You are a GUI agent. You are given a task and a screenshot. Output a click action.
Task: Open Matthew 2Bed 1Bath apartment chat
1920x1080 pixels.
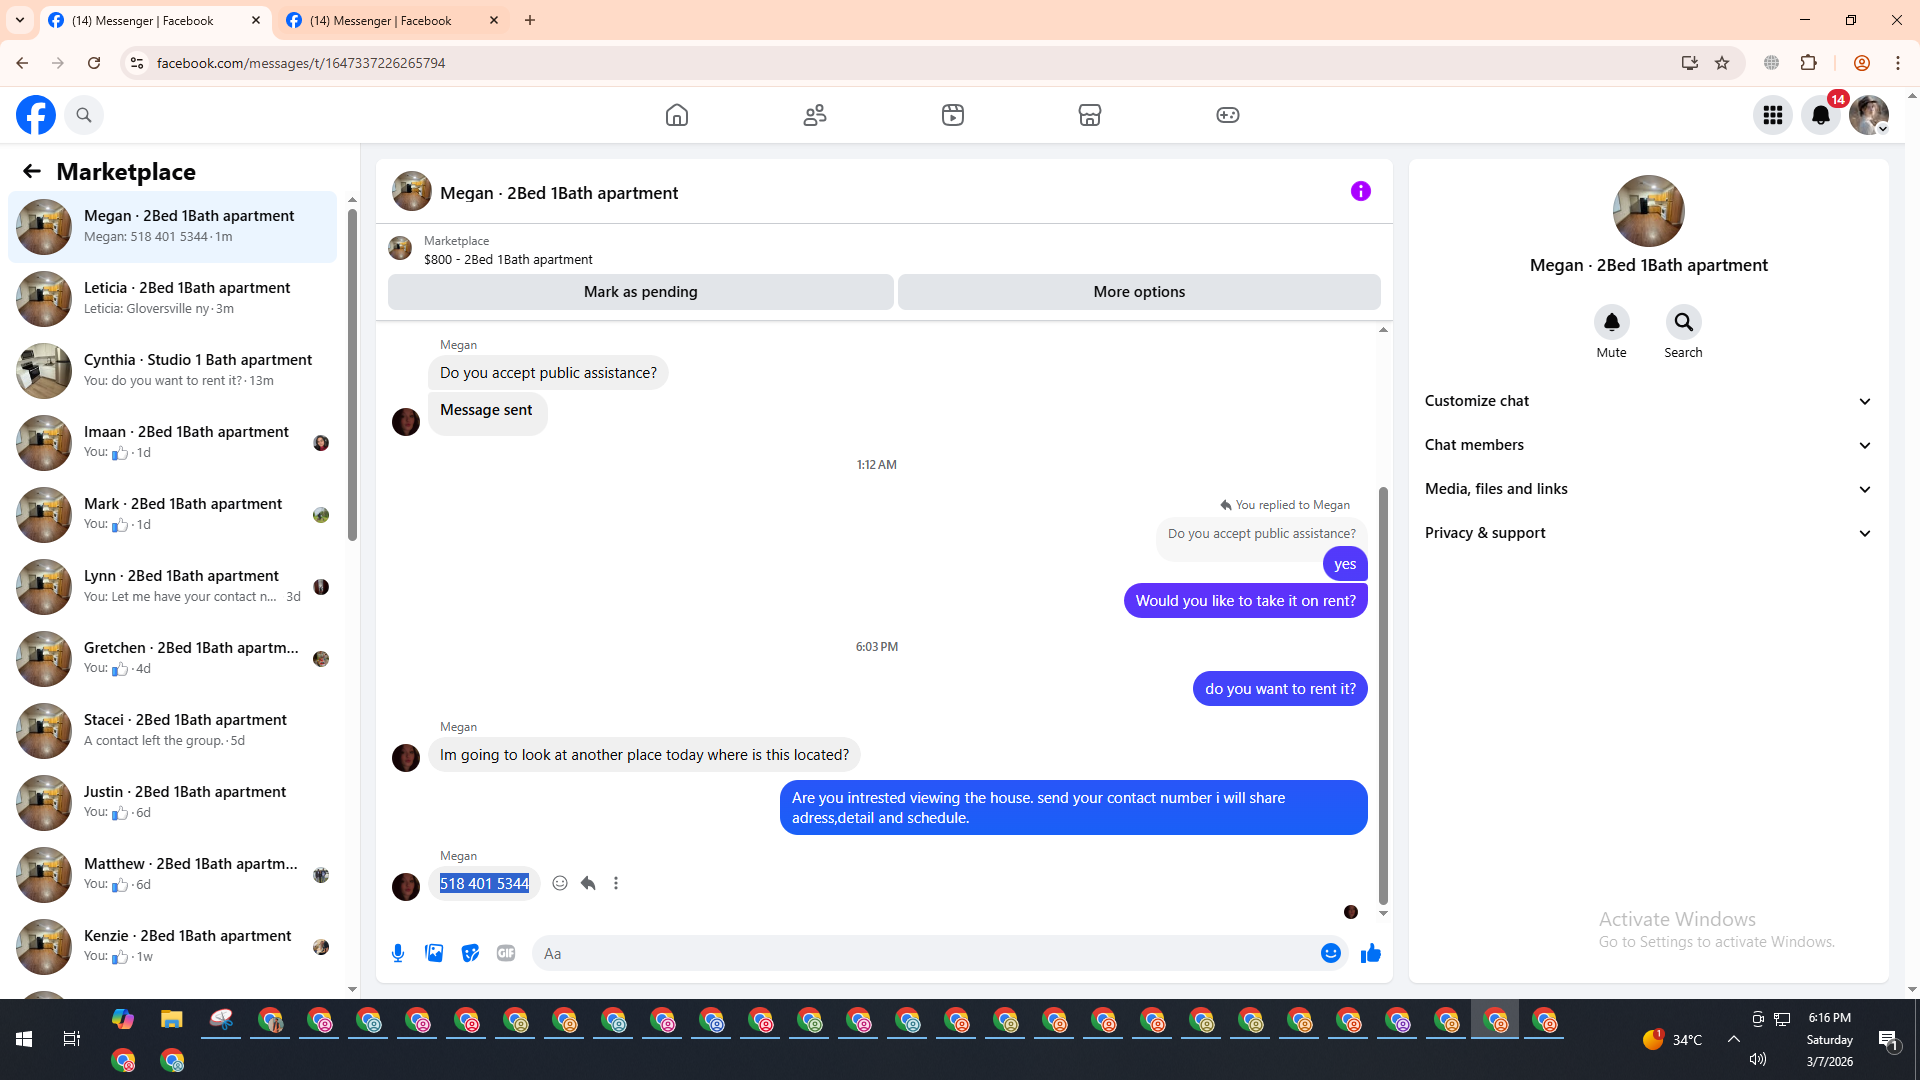pyautogui.click(x=173, y=875)
